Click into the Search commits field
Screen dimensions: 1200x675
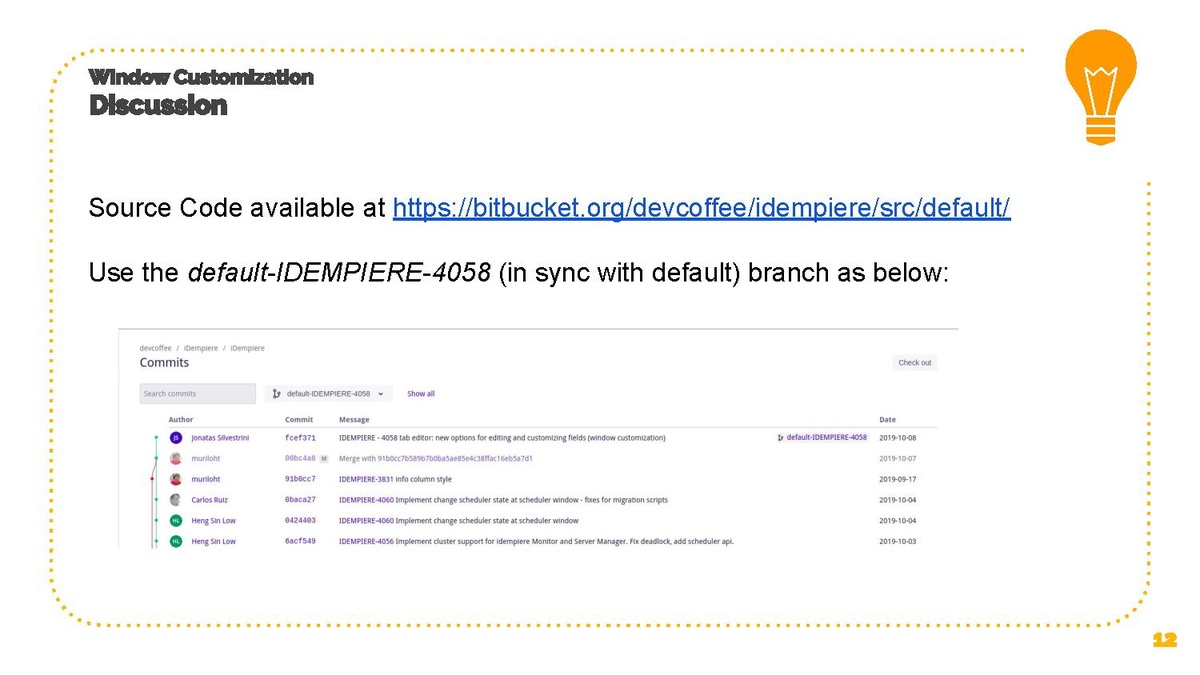[197, 394]
